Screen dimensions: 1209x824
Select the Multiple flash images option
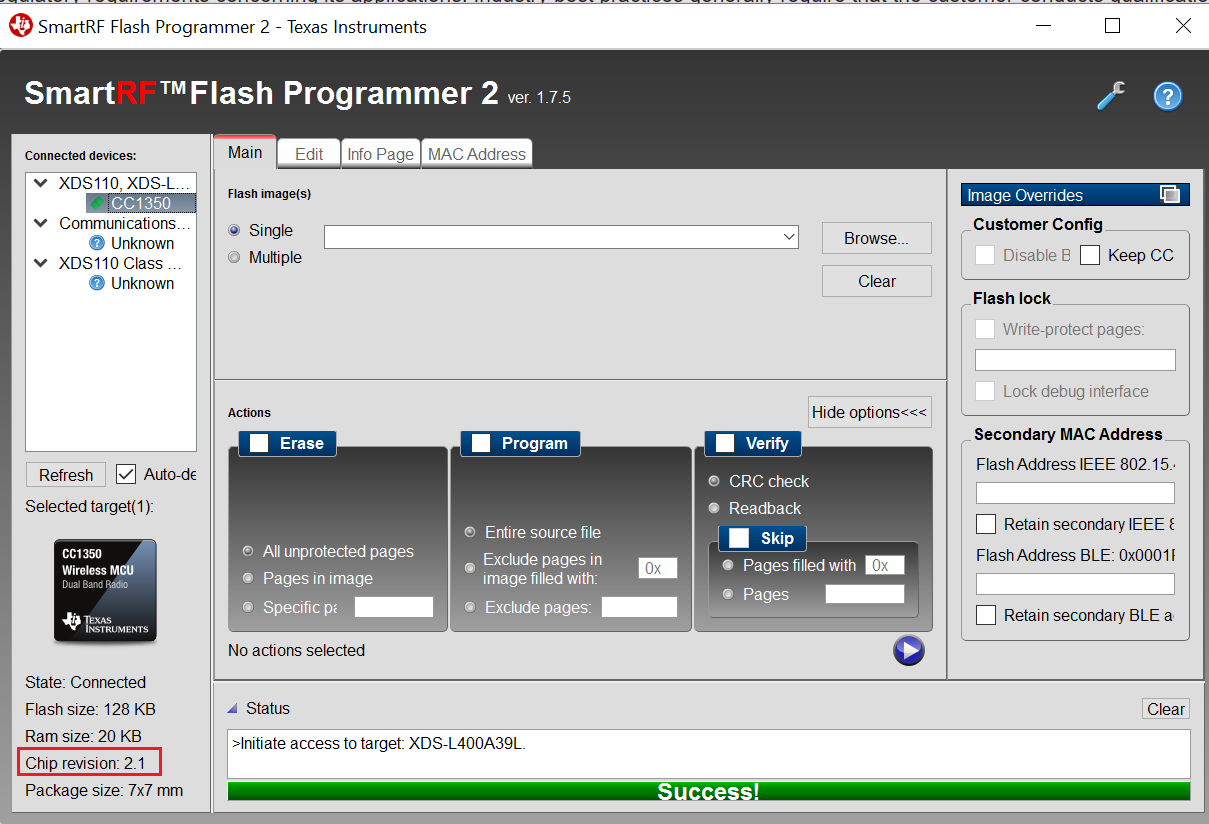(x=234, y=257)
